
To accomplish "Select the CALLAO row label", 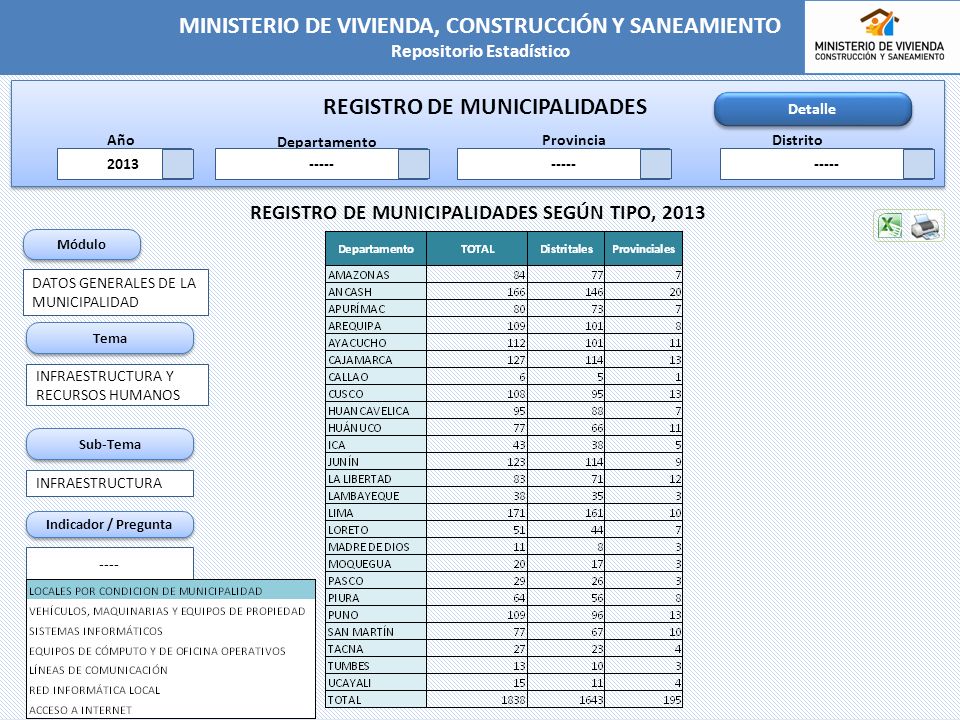I will click(348, 377).
